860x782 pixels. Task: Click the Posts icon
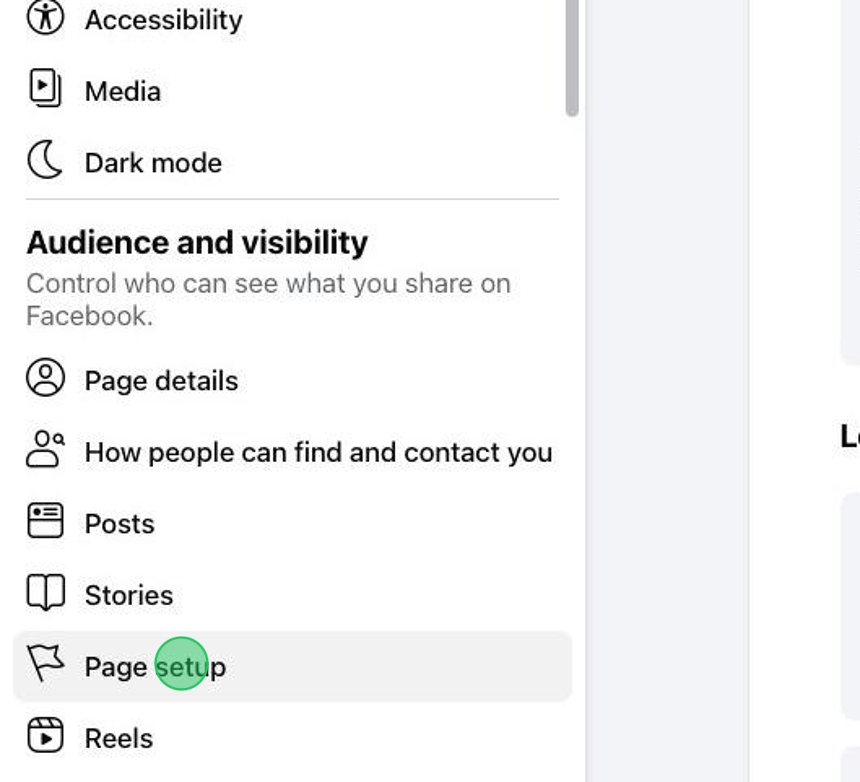tap(44, 522)
